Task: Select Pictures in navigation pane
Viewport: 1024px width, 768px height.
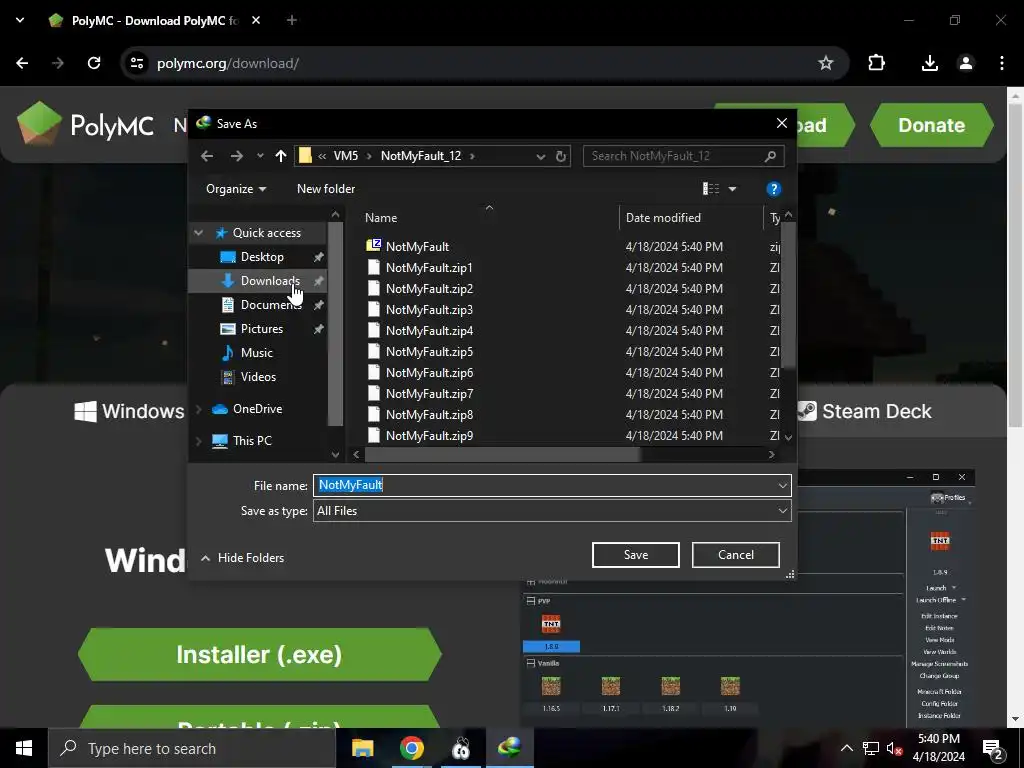Action: pyautogui.click(x=261, y=328)
